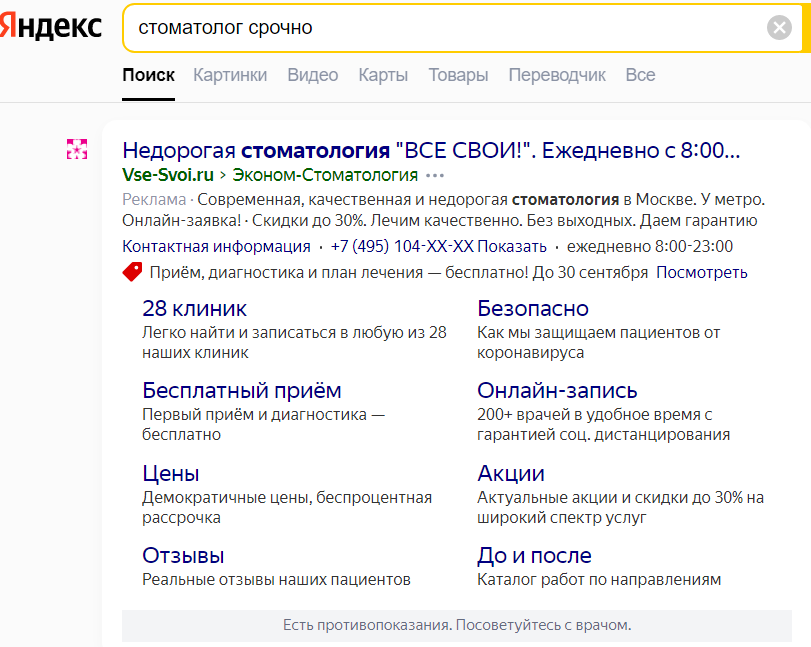Click the description 'Первый приём и диагностика — бесплатно'

(264, 425)
